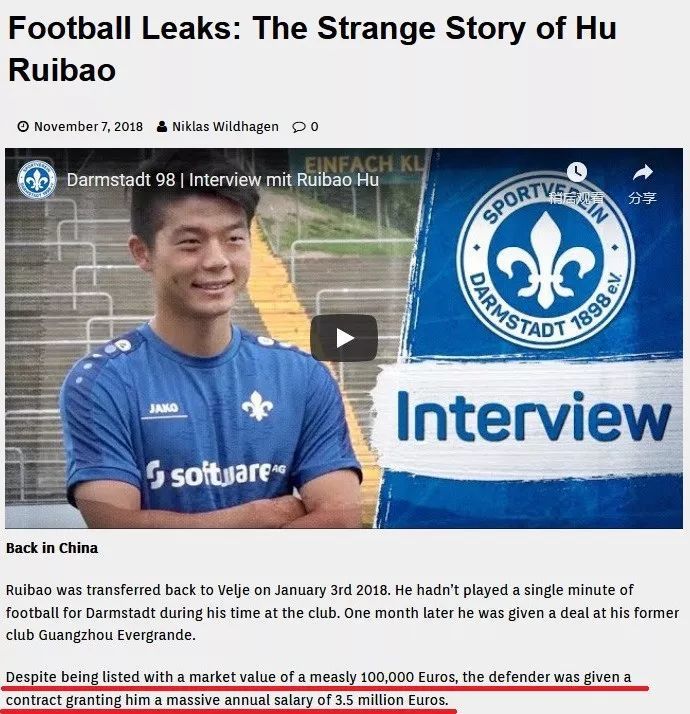The image size is (690, 714).
Task: Click the share arrow icon
Action: (643, 173)
